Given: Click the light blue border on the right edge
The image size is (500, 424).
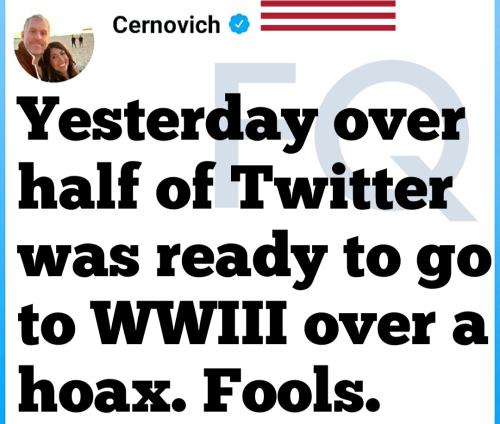Looking at the screenshot, I should coord(497,212).
